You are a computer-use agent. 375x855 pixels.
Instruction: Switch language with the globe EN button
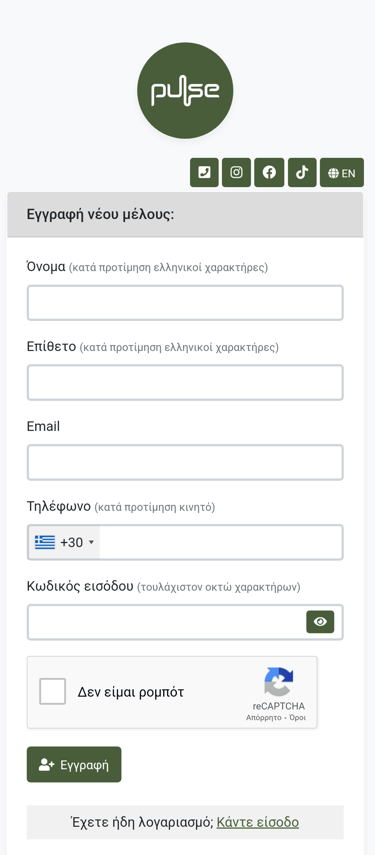(342, 172)
